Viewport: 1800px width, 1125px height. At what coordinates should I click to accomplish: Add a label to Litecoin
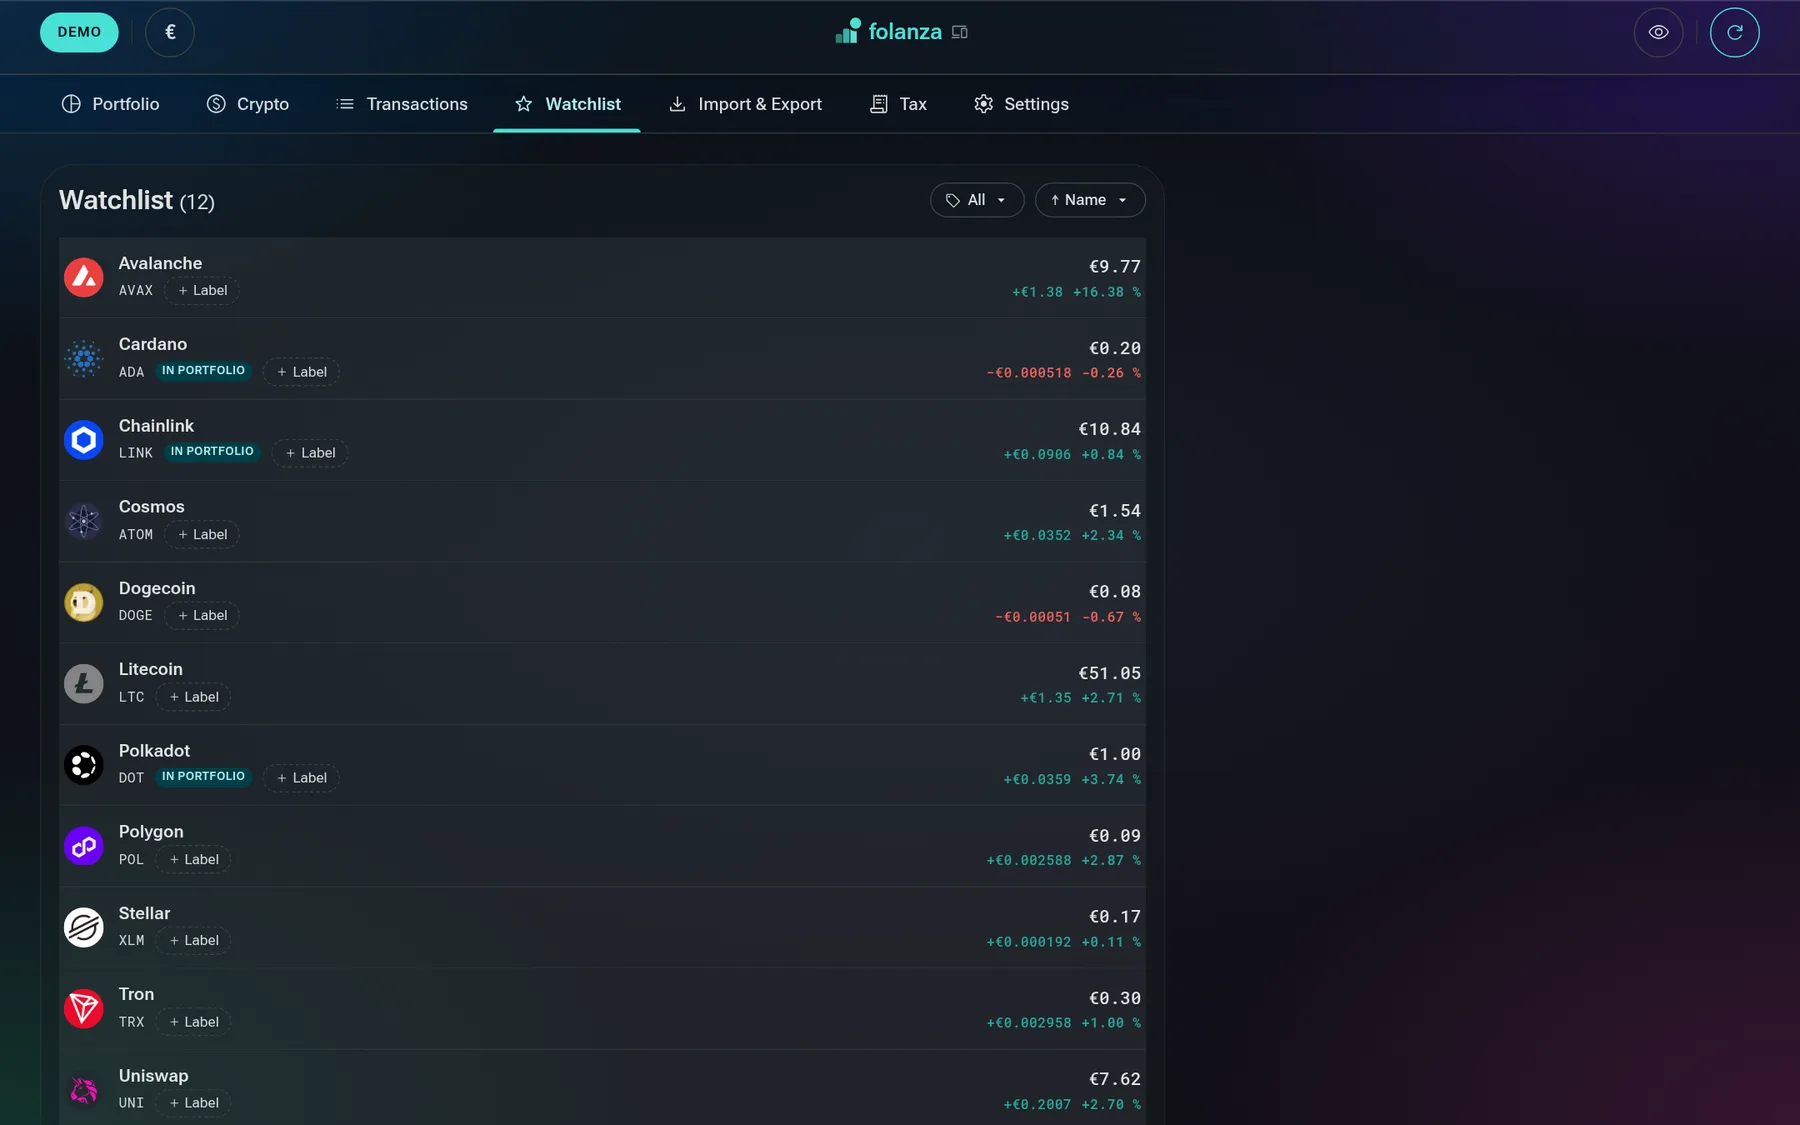(x=193, y=697)
